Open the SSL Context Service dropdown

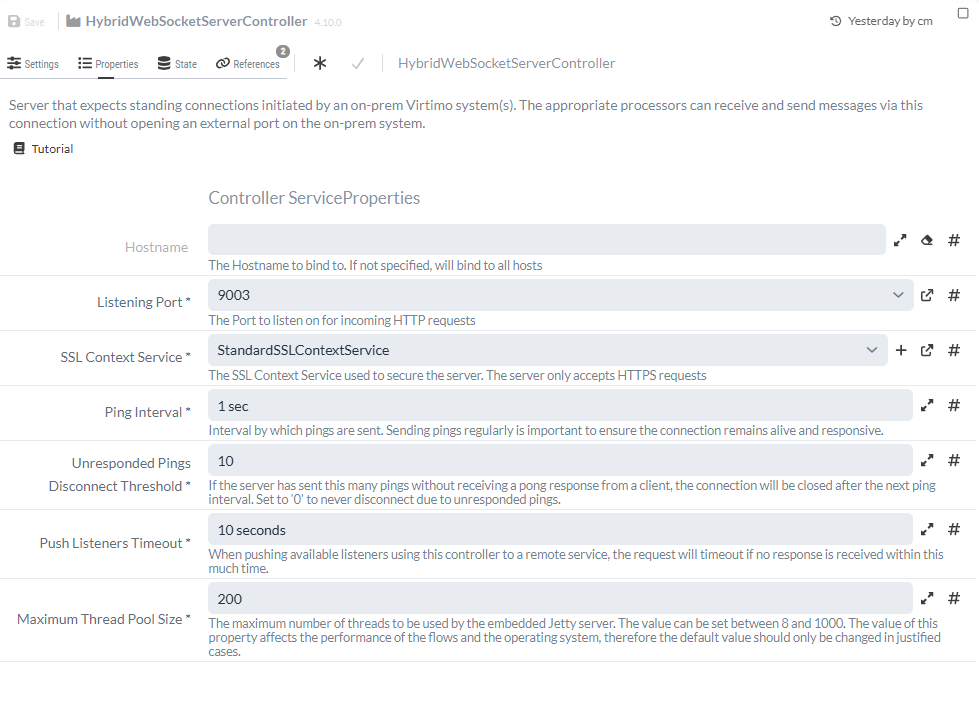548,350
